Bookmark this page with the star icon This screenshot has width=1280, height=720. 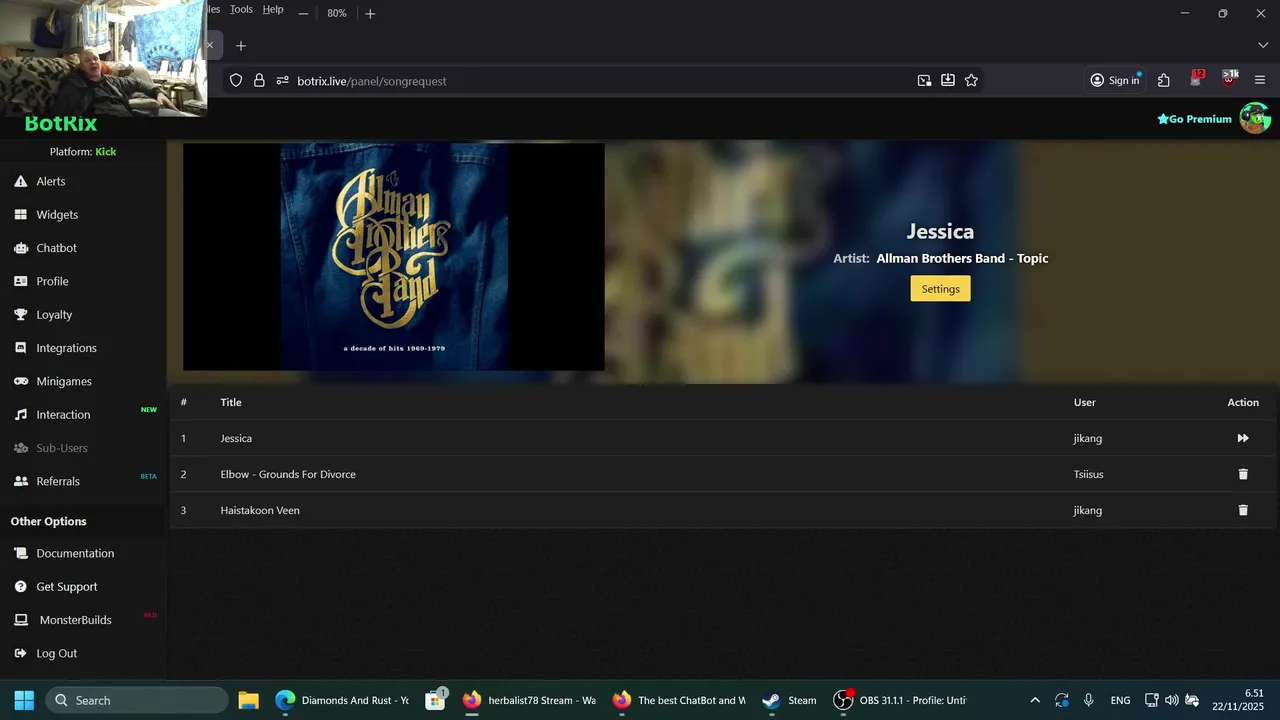click(x=971, y=81)
